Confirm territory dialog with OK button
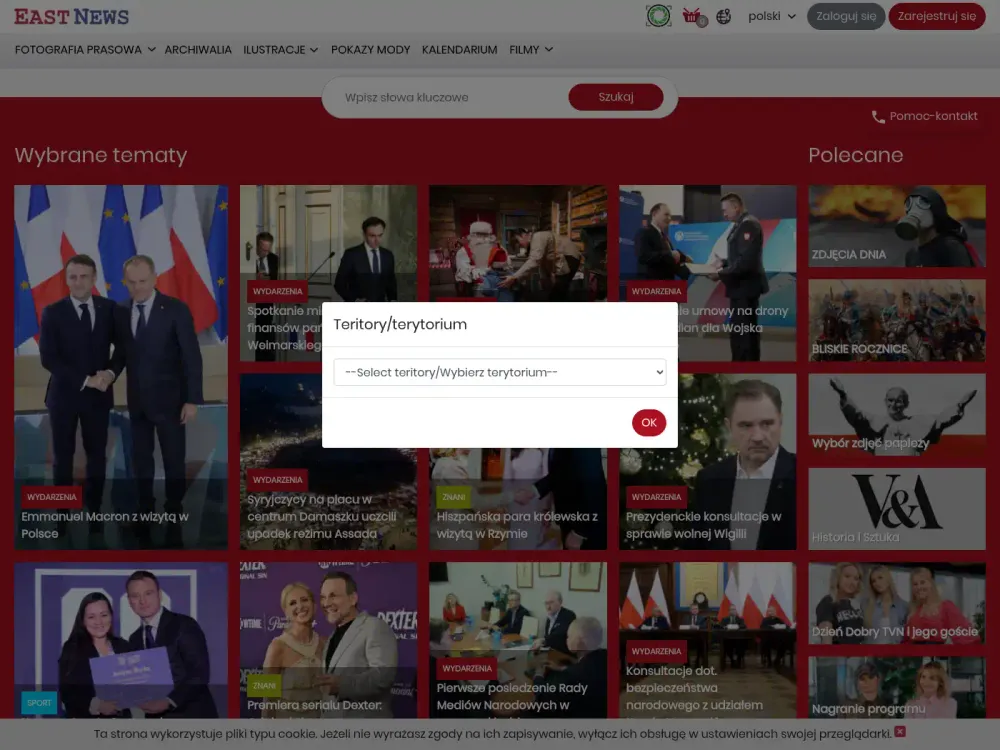Image resolution: width=1000 pixels, height=750 pixels. tap(648, 423)
